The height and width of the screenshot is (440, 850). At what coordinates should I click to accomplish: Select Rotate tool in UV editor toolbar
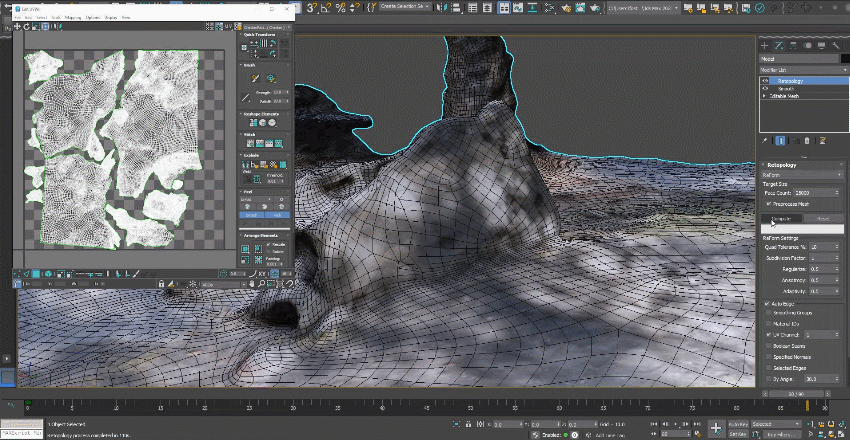pyautogui.click(x=26, y=27)
